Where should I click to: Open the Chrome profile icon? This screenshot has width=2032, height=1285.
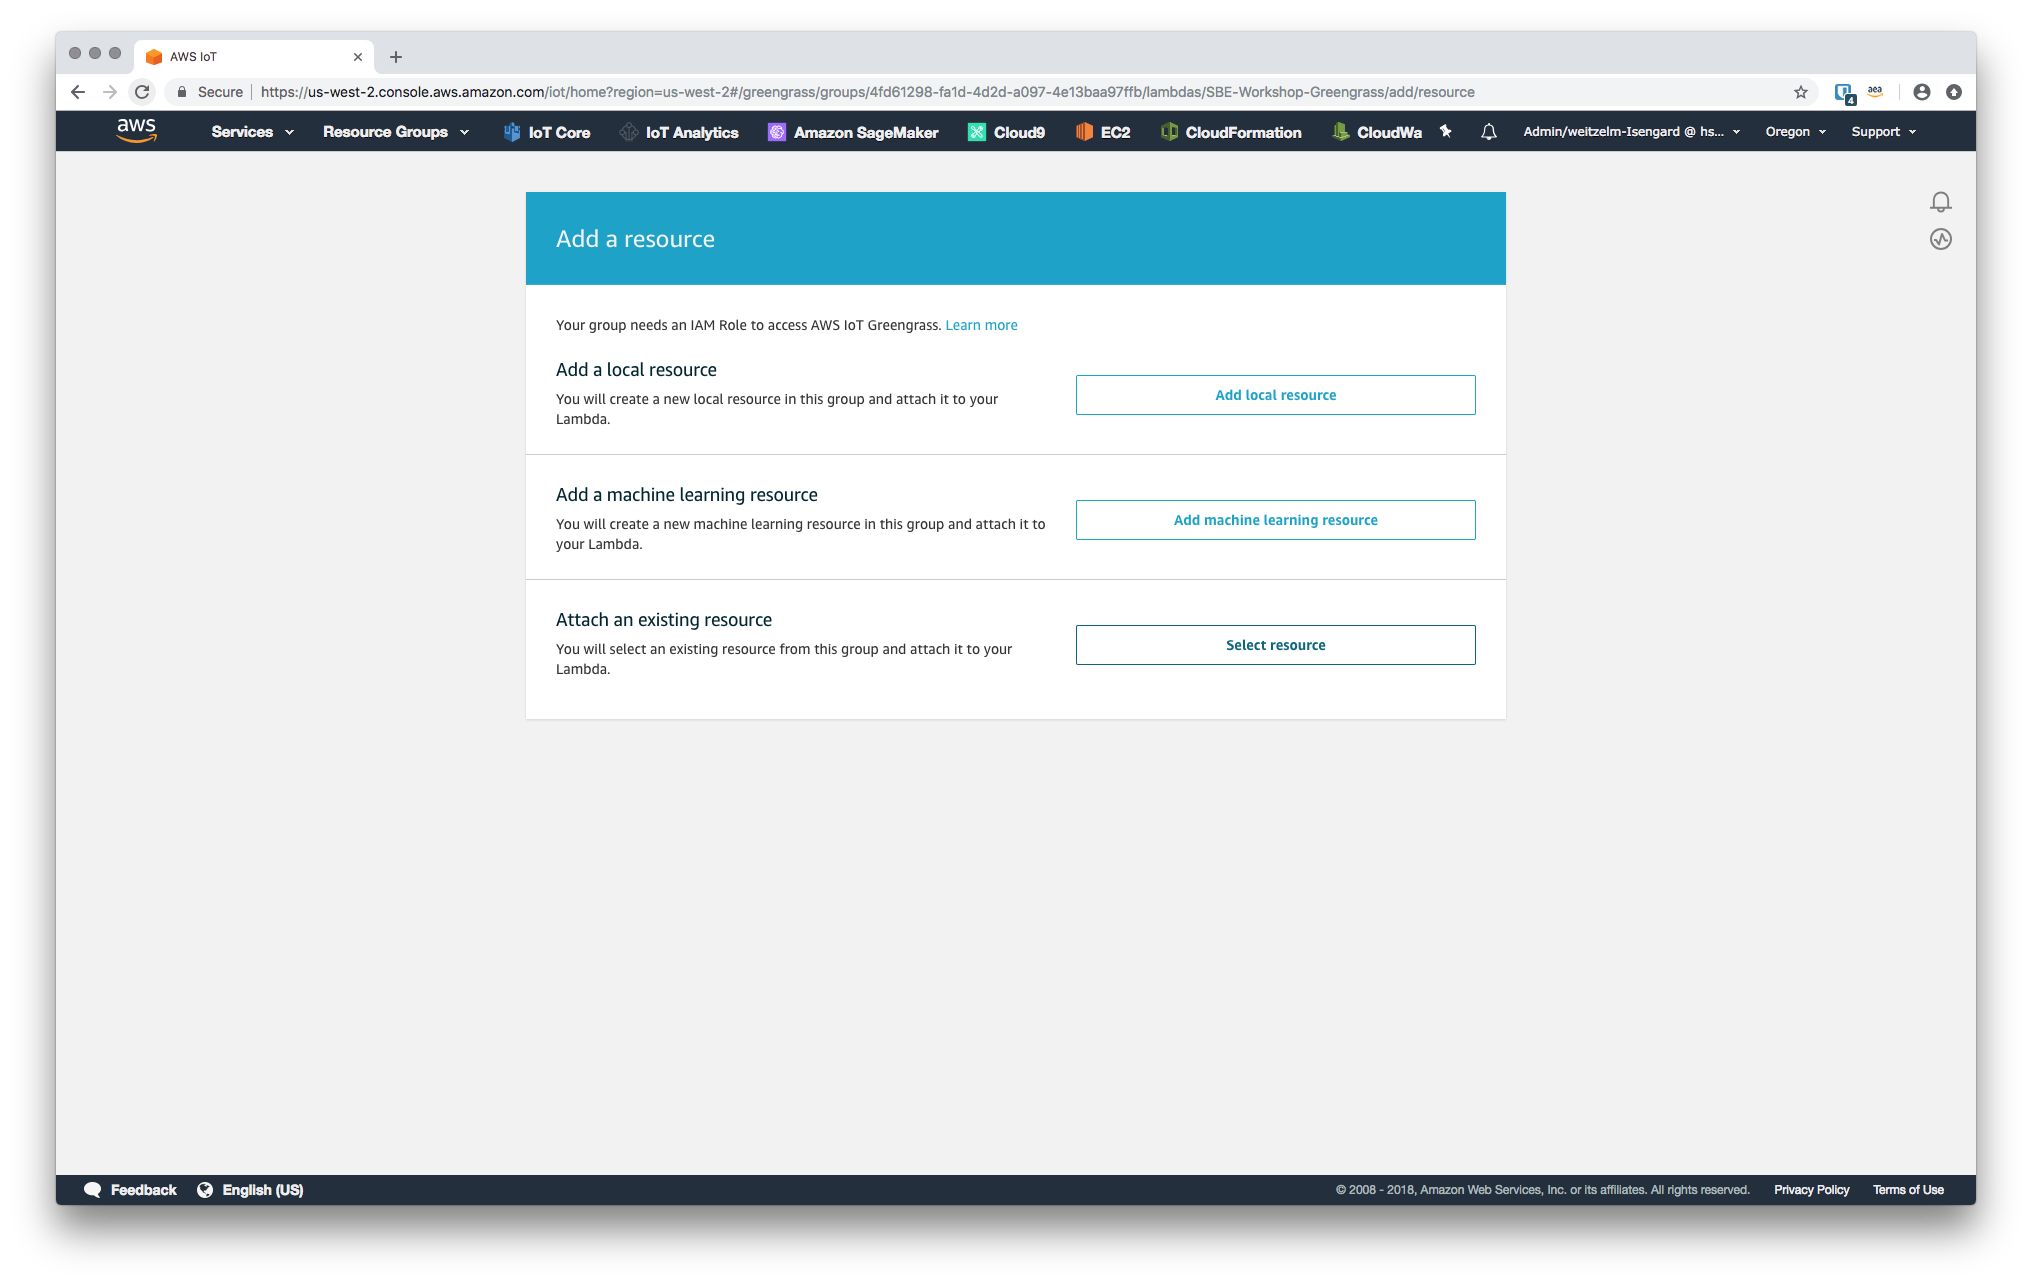(x=1922, y=92)
